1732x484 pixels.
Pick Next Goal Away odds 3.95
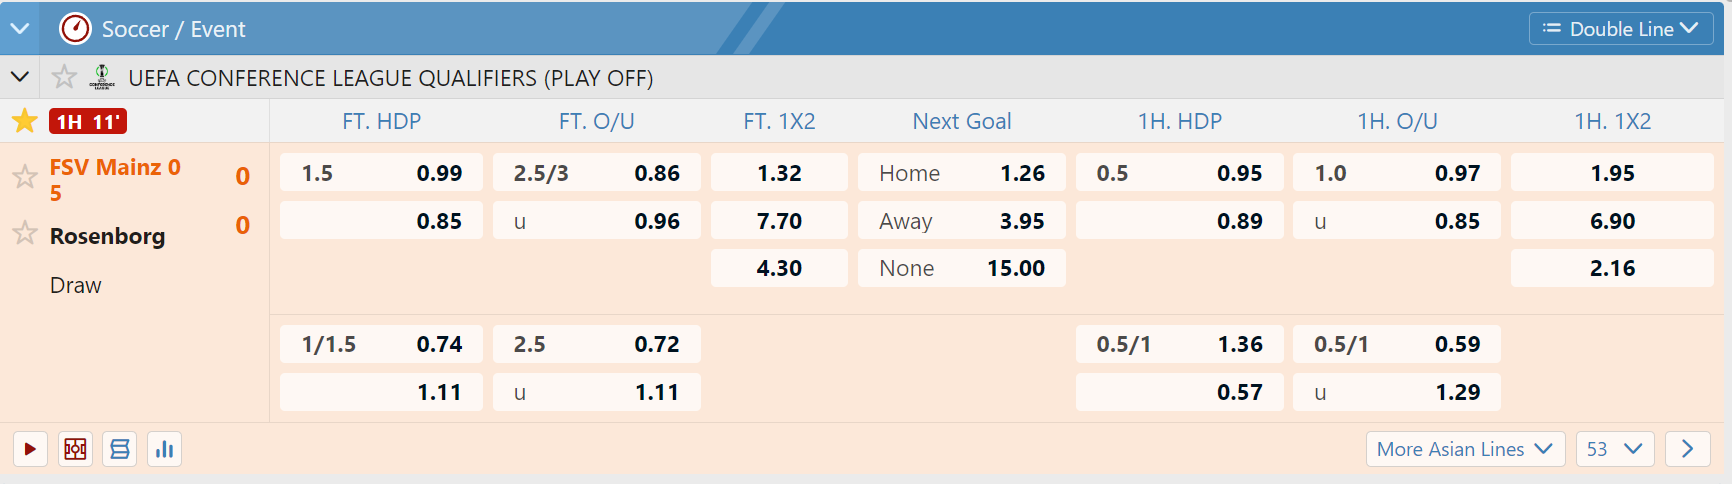point(961,221)
